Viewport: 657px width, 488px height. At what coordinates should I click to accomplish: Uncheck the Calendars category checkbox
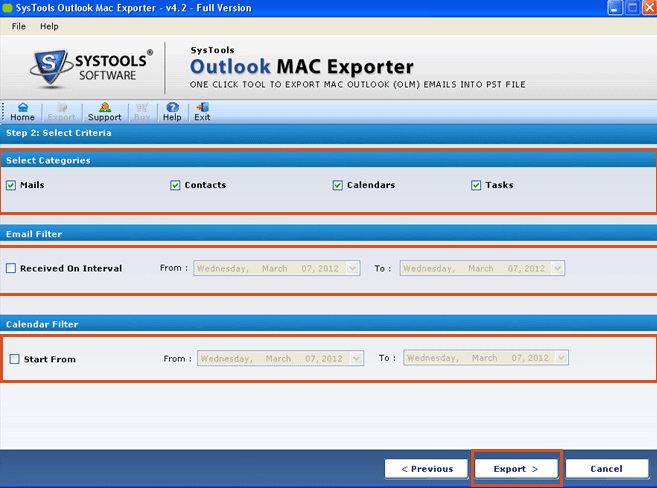(x=338, y=185)
